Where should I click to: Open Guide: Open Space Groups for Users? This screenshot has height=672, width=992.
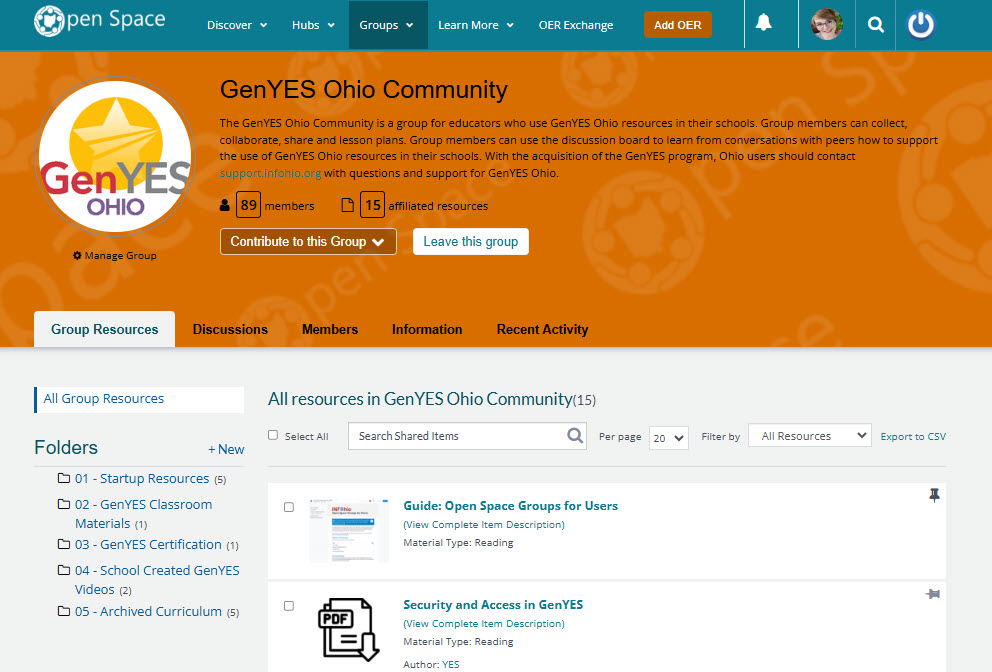tap(511, 506)
